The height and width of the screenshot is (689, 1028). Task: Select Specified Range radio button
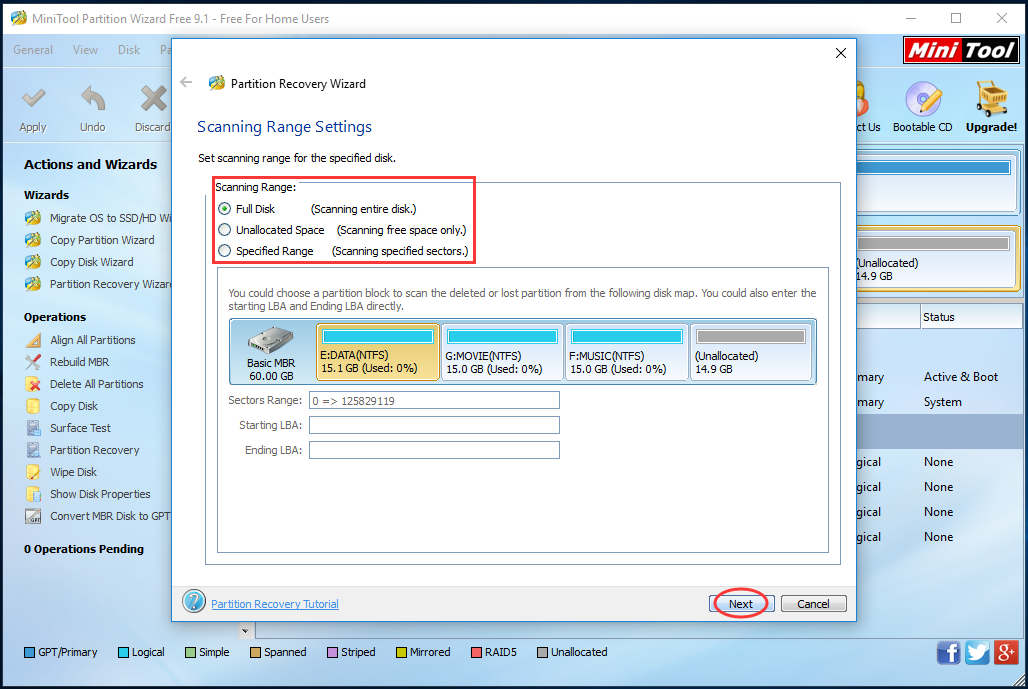(x=225, y=251)
